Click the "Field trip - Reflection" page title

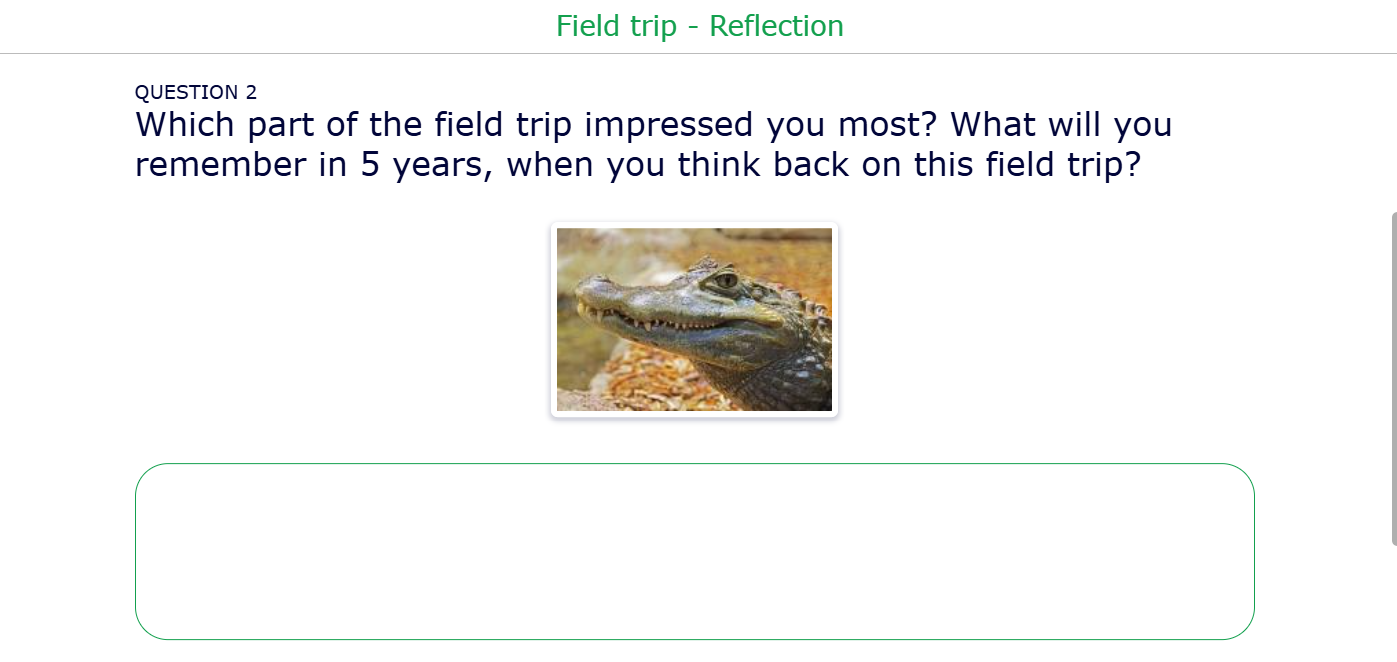point(699,26)
